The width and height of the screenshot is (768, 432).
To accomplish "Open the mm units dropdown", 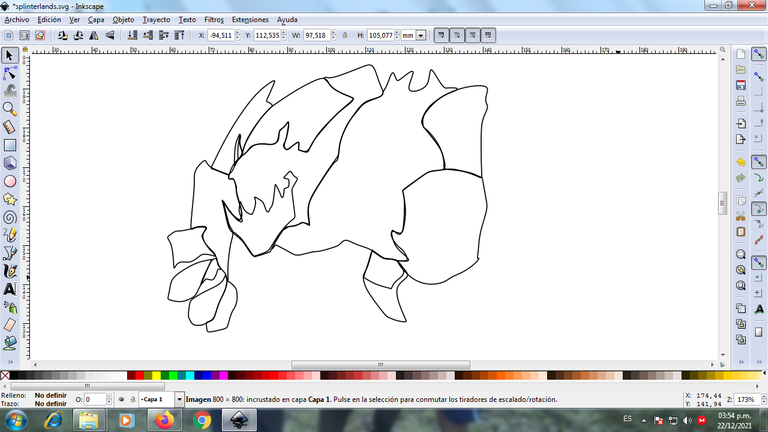I will (421, 35).
